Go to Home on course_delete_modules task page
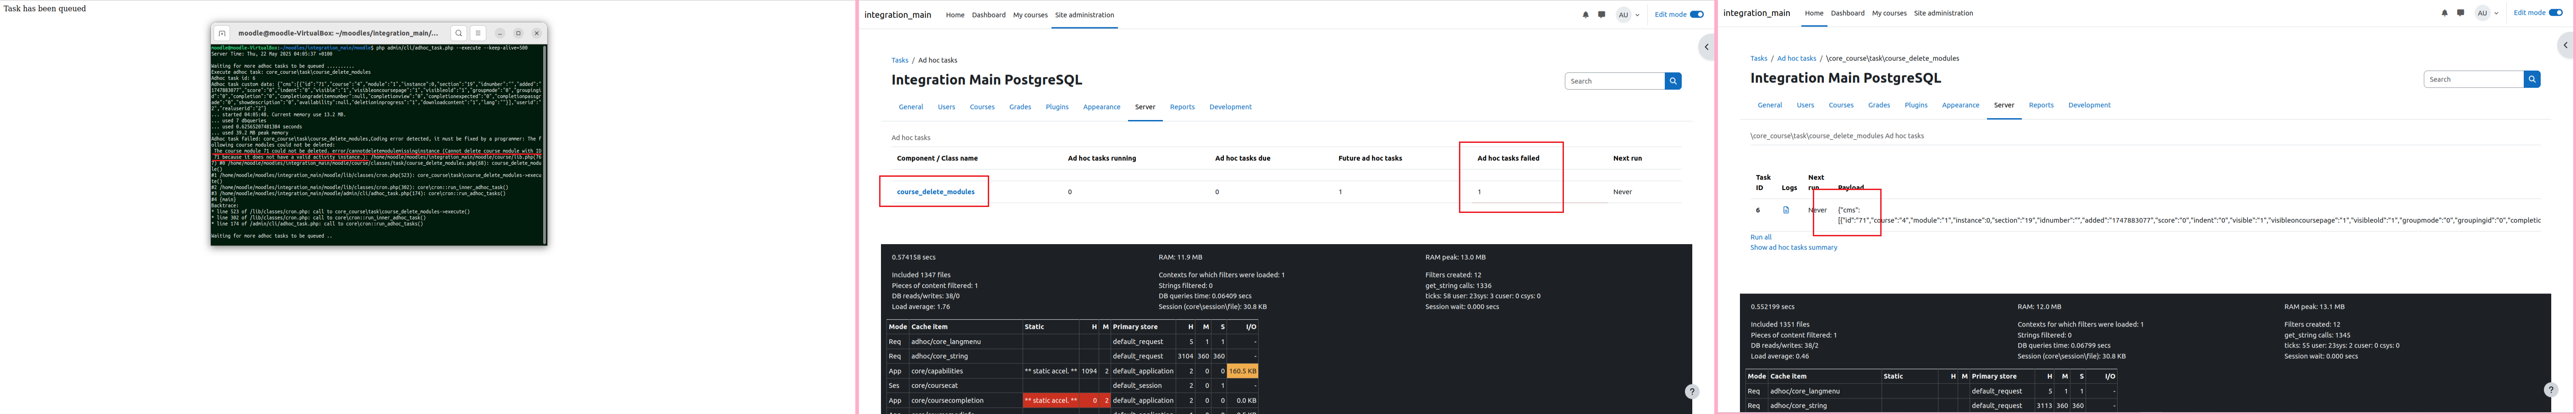Viewport: 2576px width, 414px height. (x=1814, y=13)
